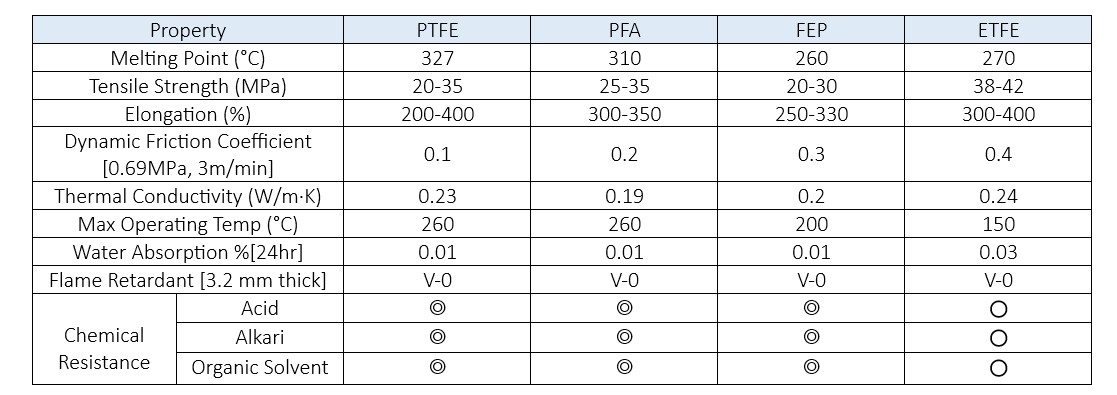Click double-circle icon for PTFE Organic Solvent
The image size is (1117, 395).
(x=437, y=366)
